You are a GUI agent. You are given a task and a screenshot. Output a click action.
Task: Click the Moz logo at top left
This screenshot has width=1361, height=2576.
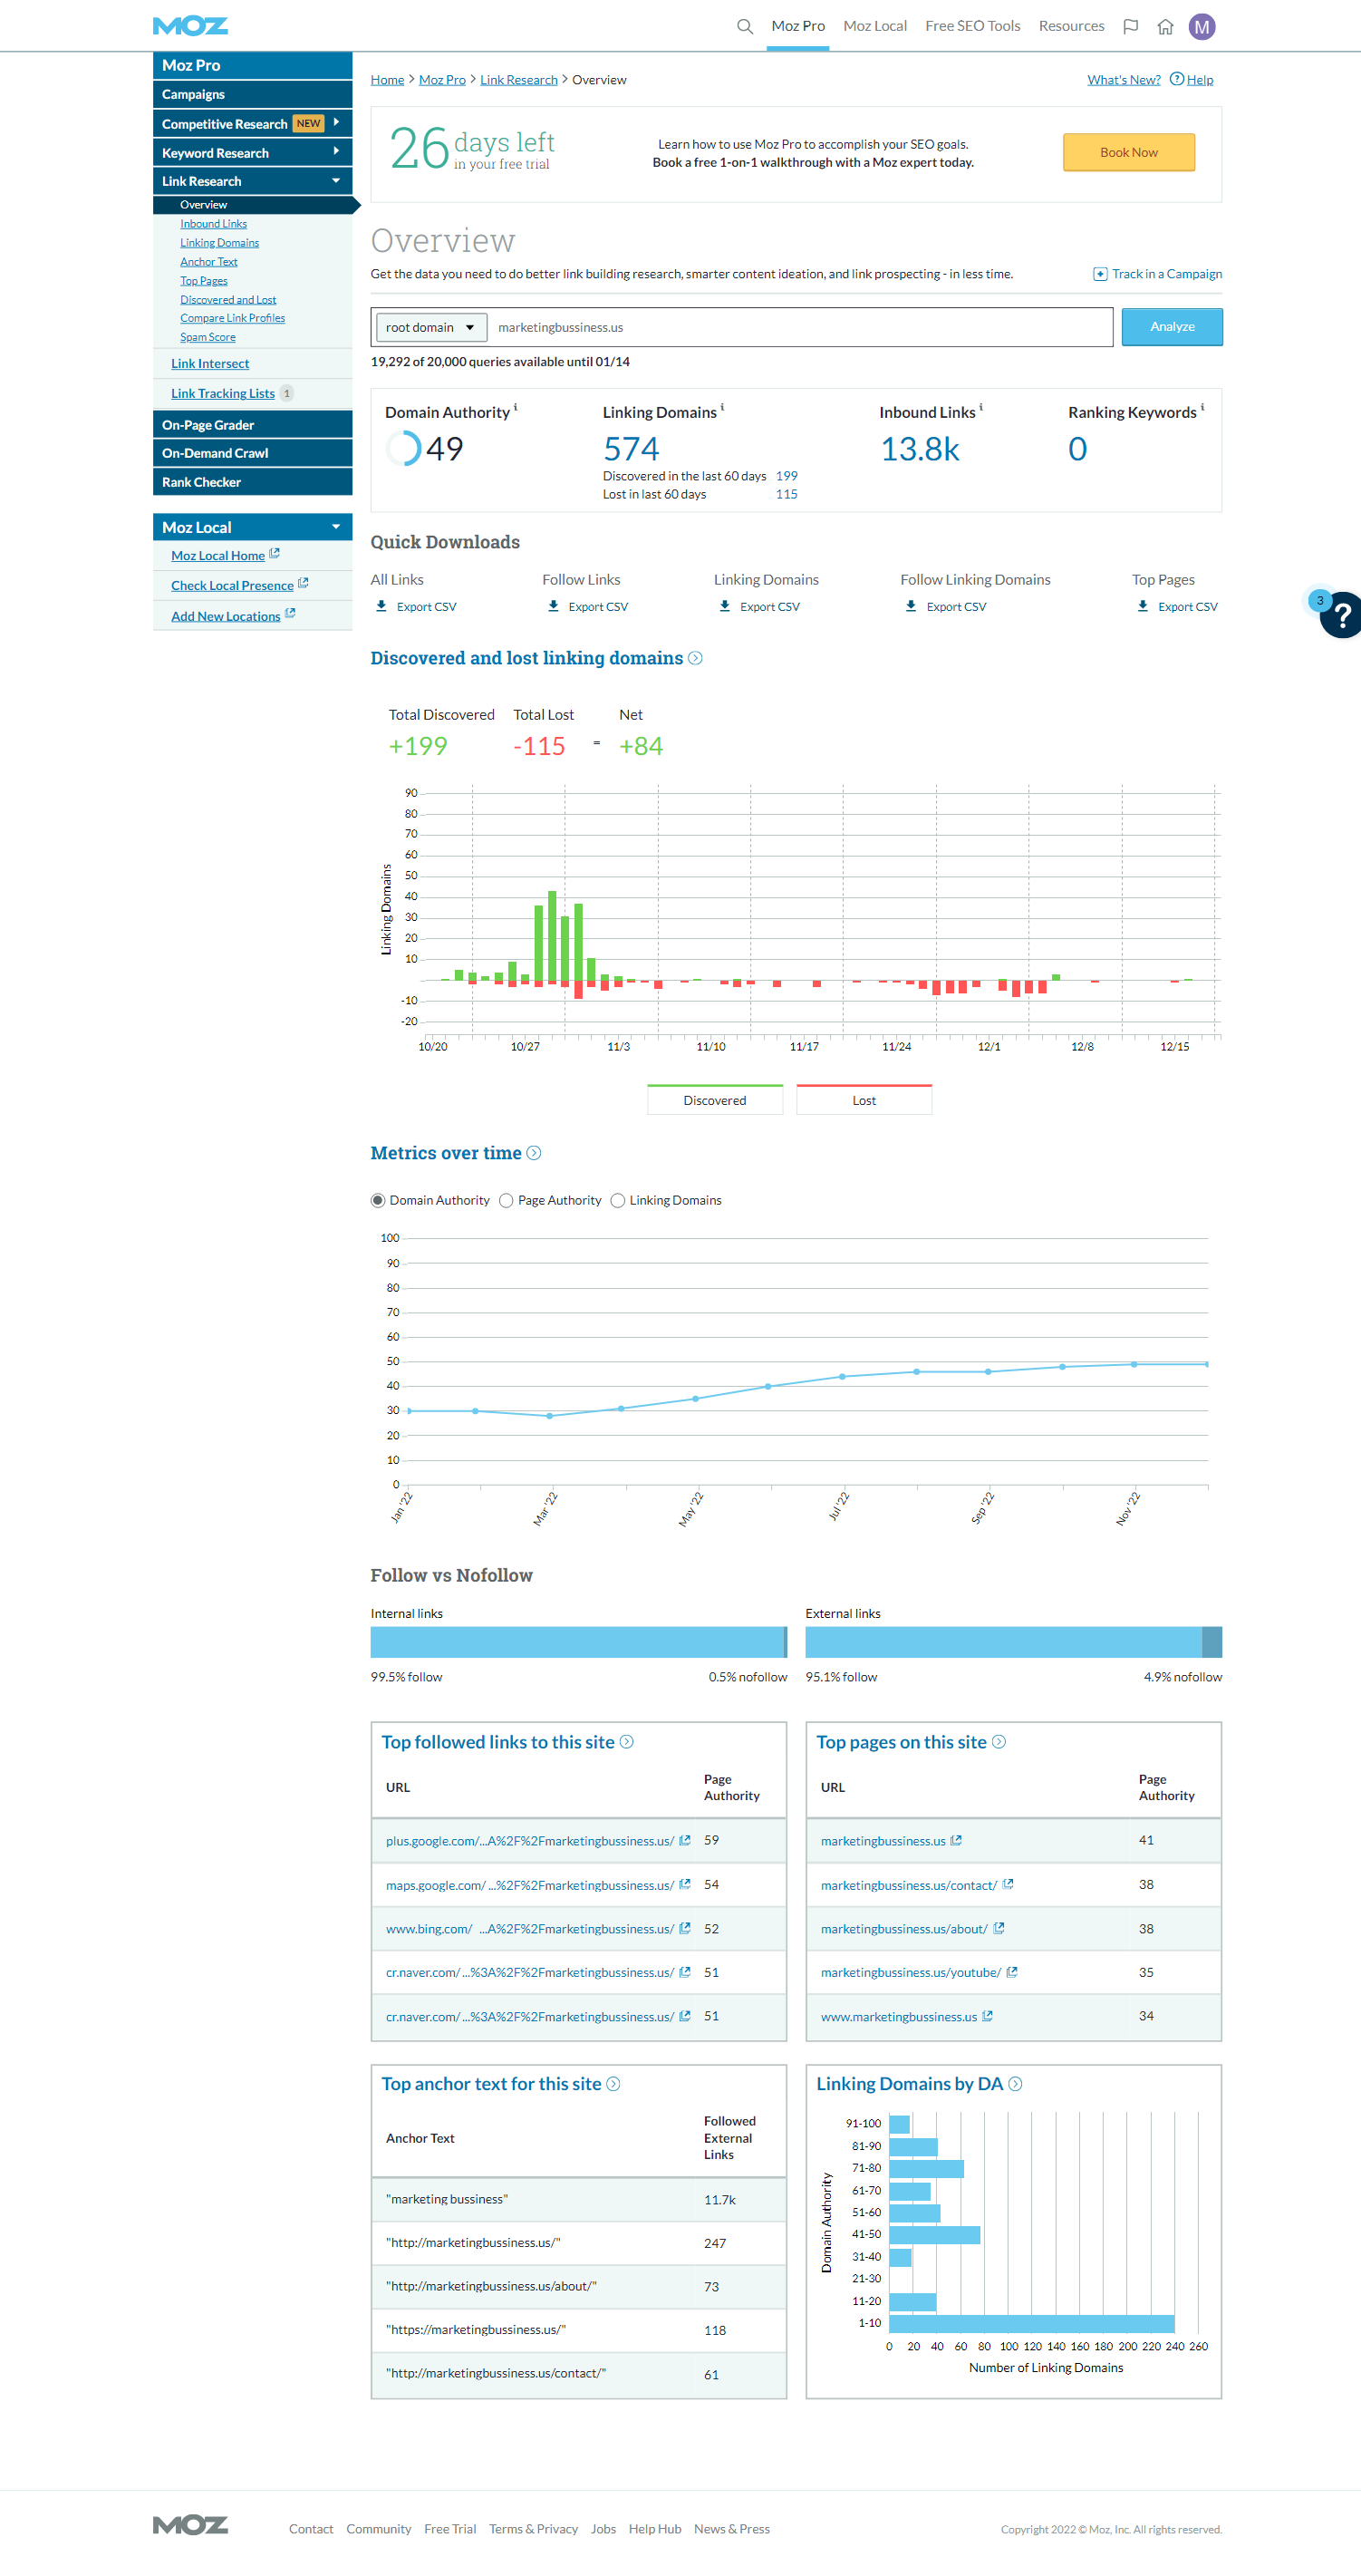190,26
